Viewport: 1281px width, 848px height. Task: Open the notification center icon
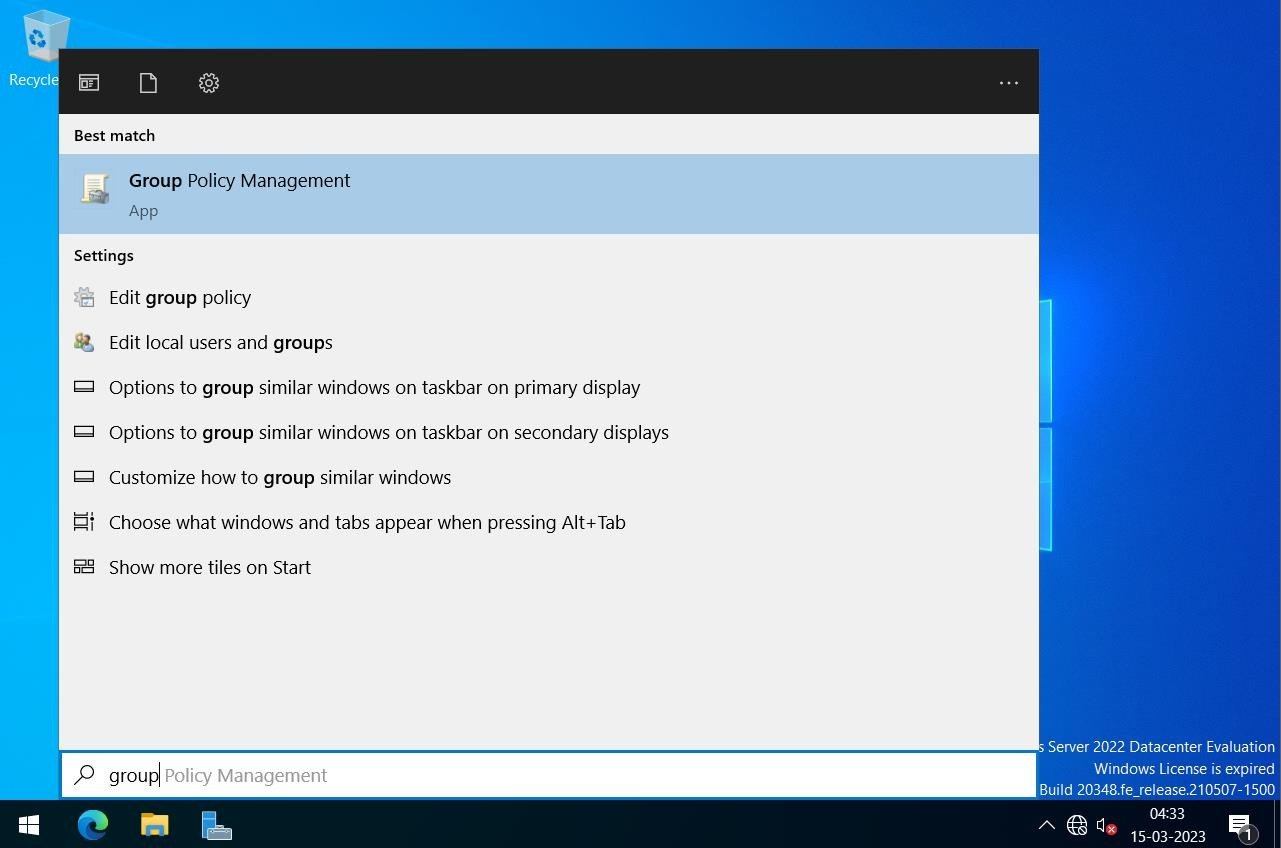(x=1241, y=826)
